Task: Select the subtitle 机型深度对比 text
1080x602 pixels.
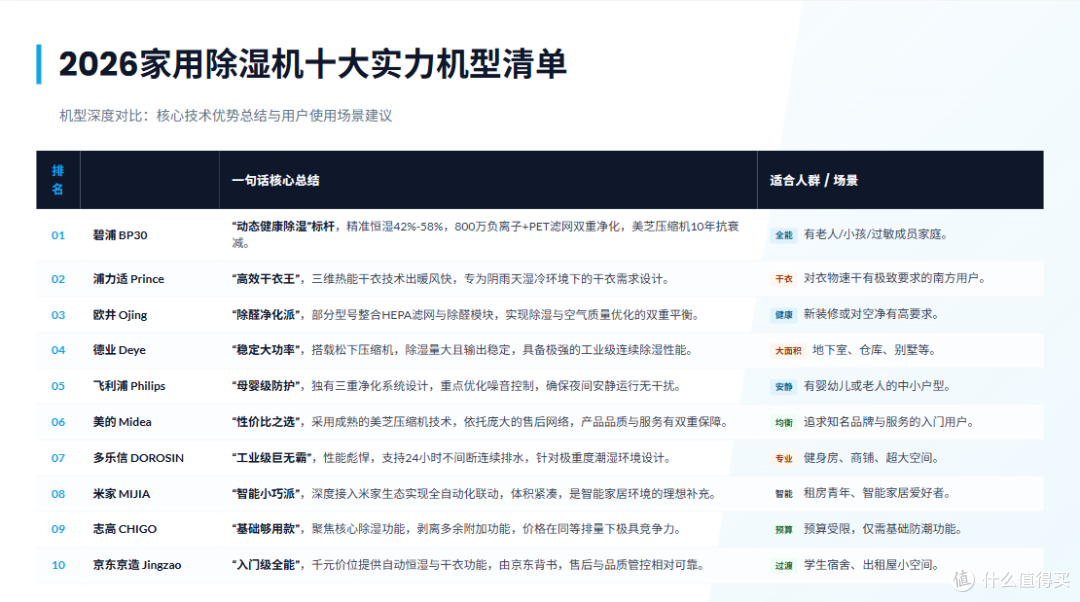Action: click(103, 116)
